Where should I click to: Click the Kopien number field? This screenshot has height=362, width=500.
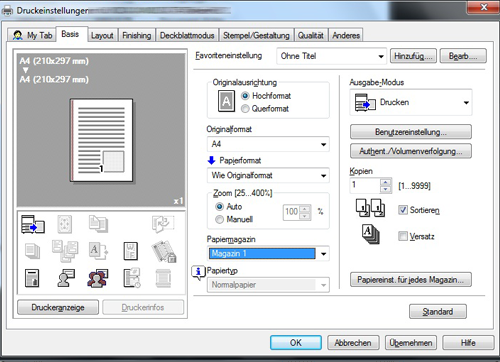coord(365,185)
